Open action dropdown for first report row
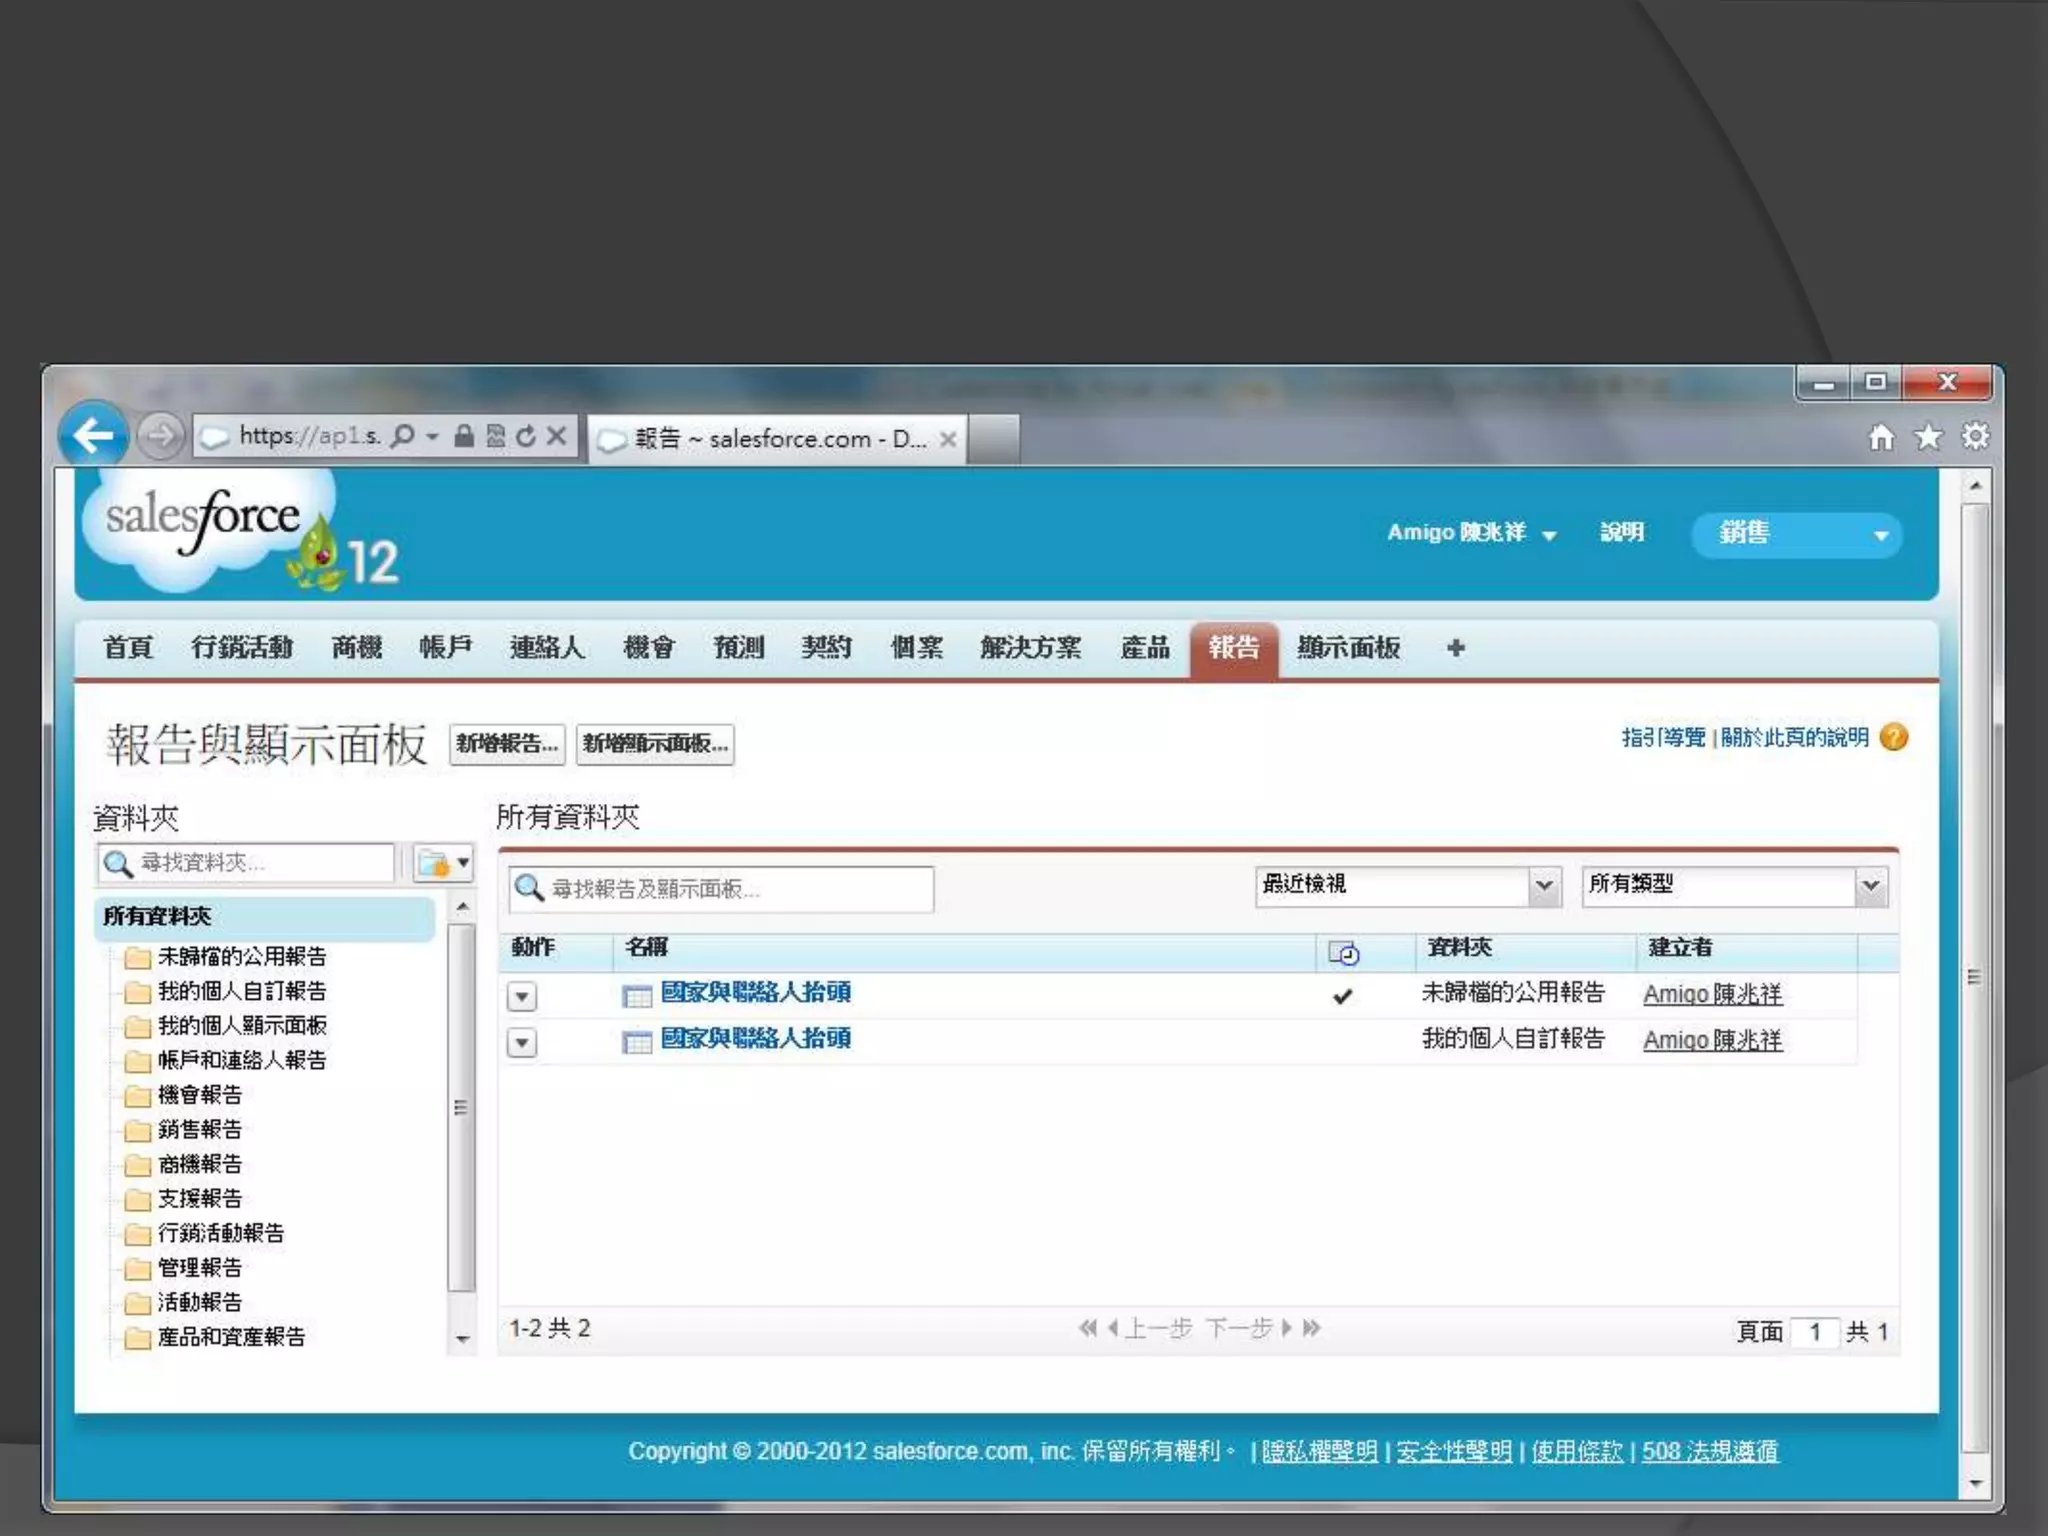The width and height of the screenshot is (2048, 1536). (522, 996)
